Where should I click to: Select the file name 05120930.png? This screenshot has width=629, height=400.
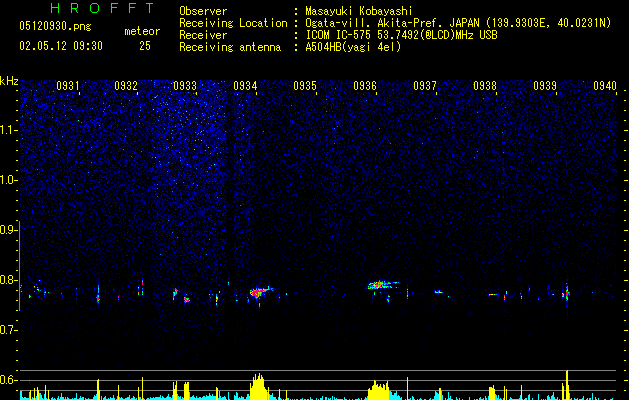[55, 27]
